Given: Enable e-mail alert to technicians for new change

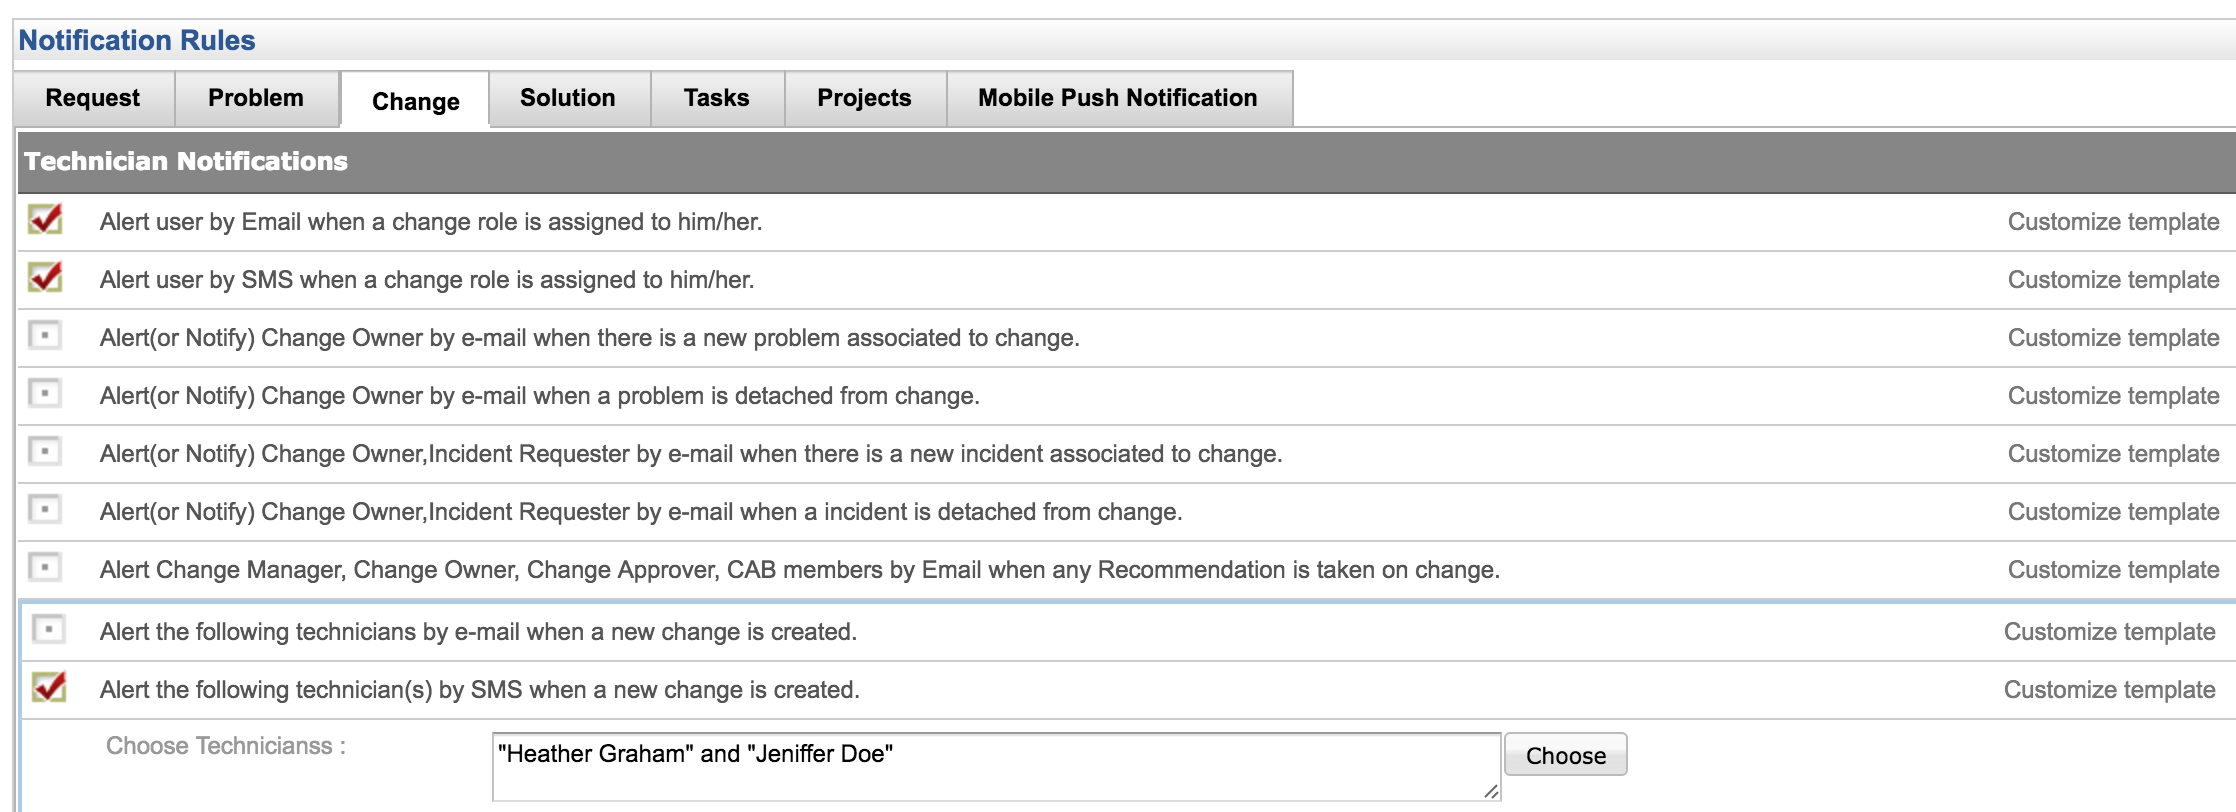Looking at the screenshot, I should point(49,630).
